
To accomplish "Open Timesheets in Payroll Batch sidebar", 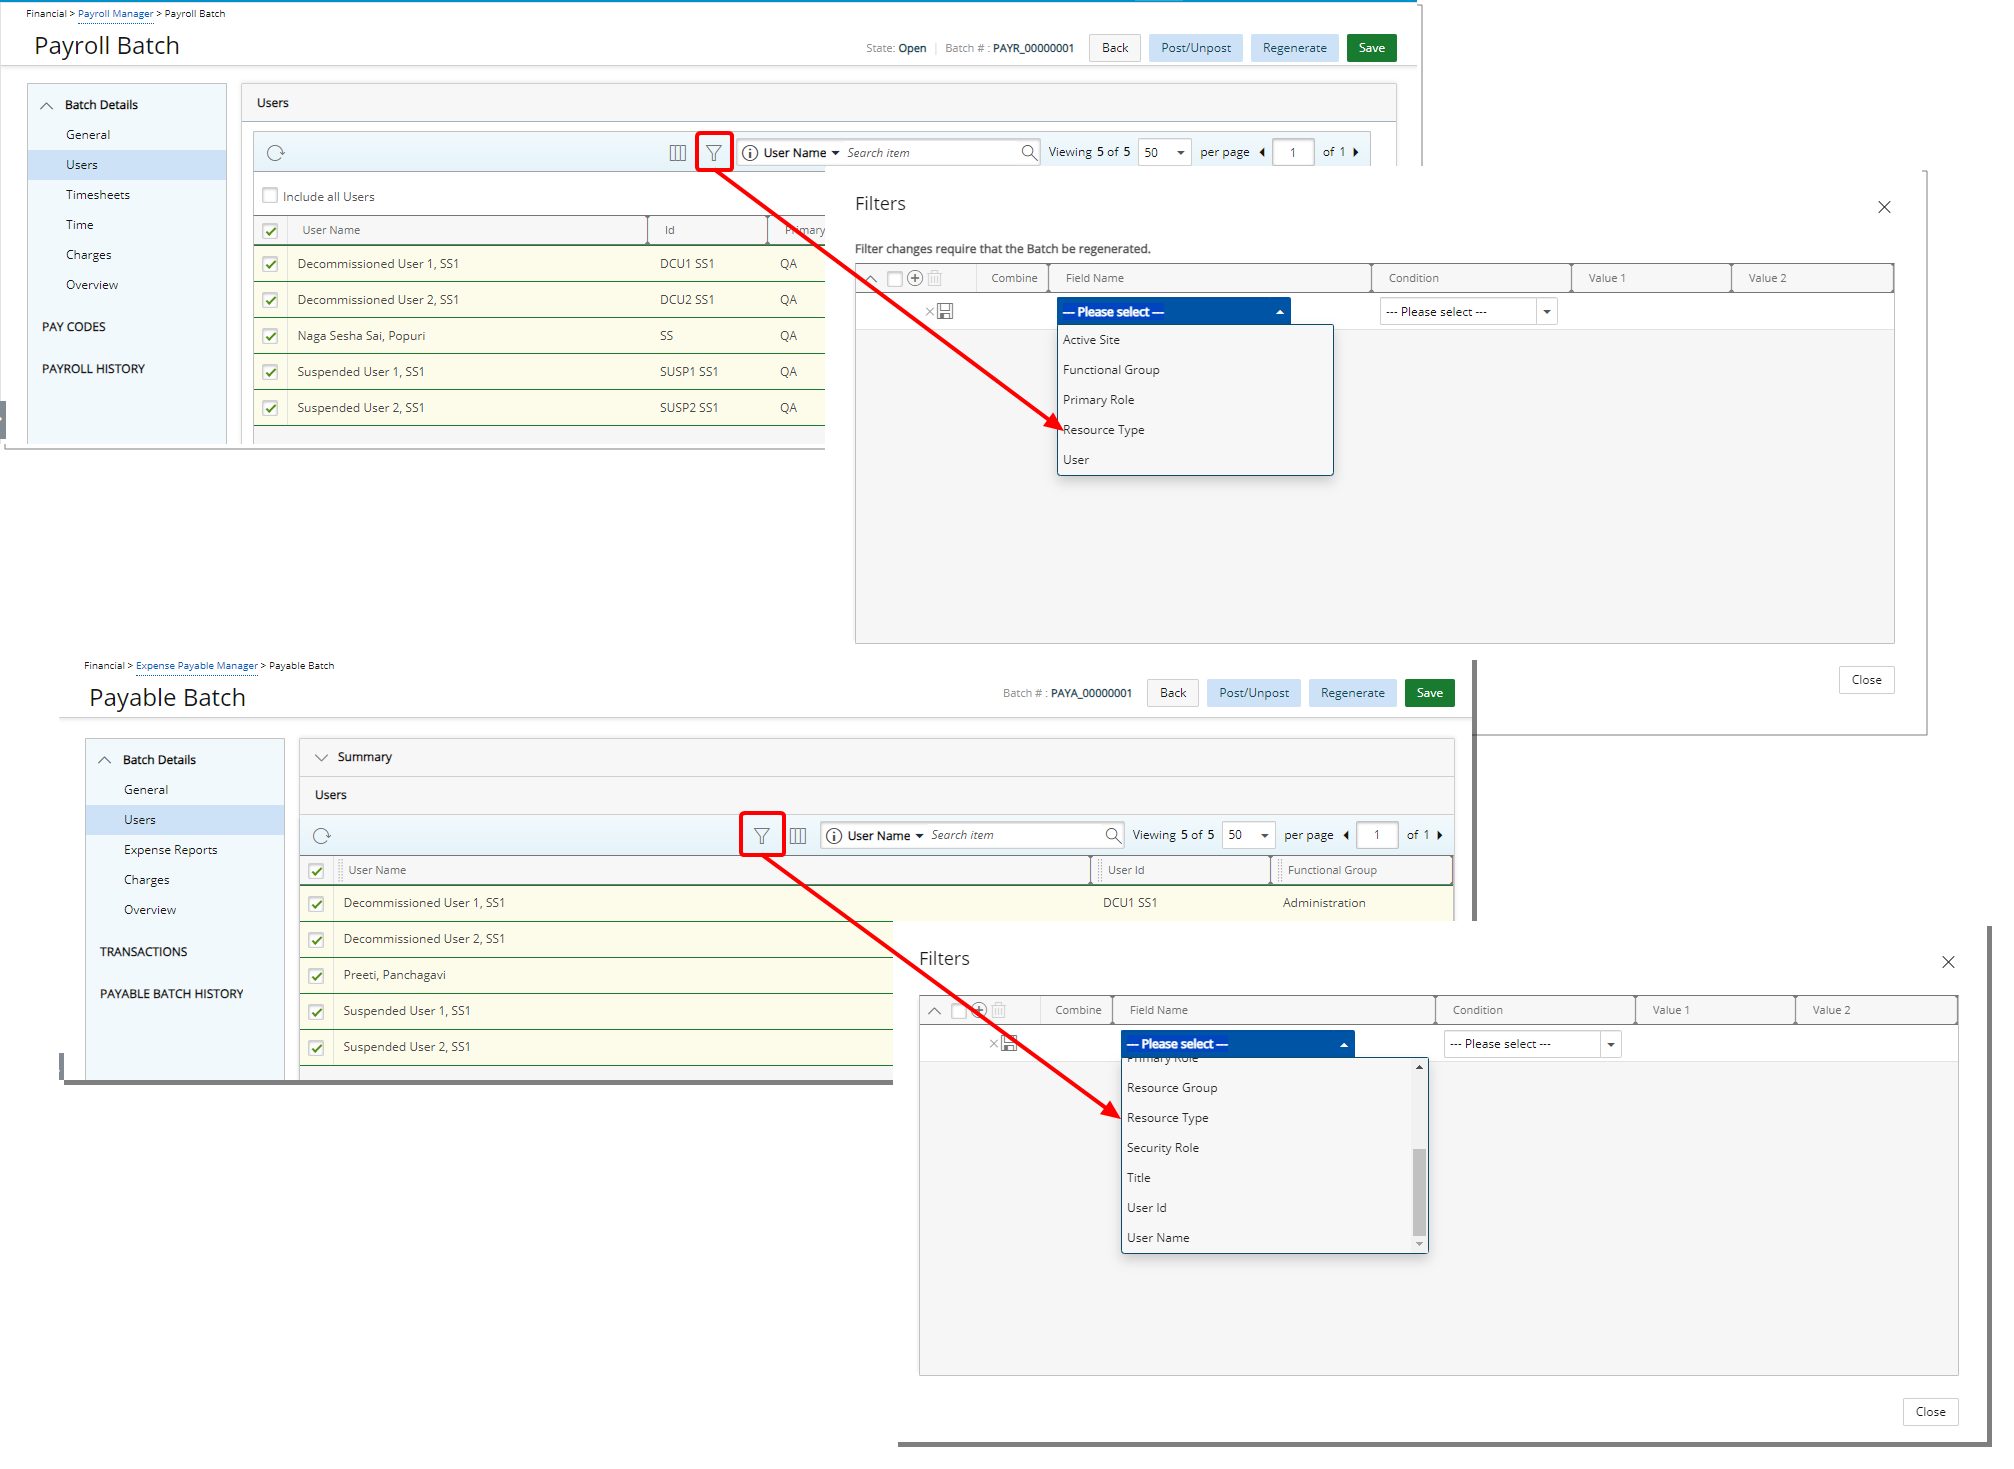I will click(98, 195).
